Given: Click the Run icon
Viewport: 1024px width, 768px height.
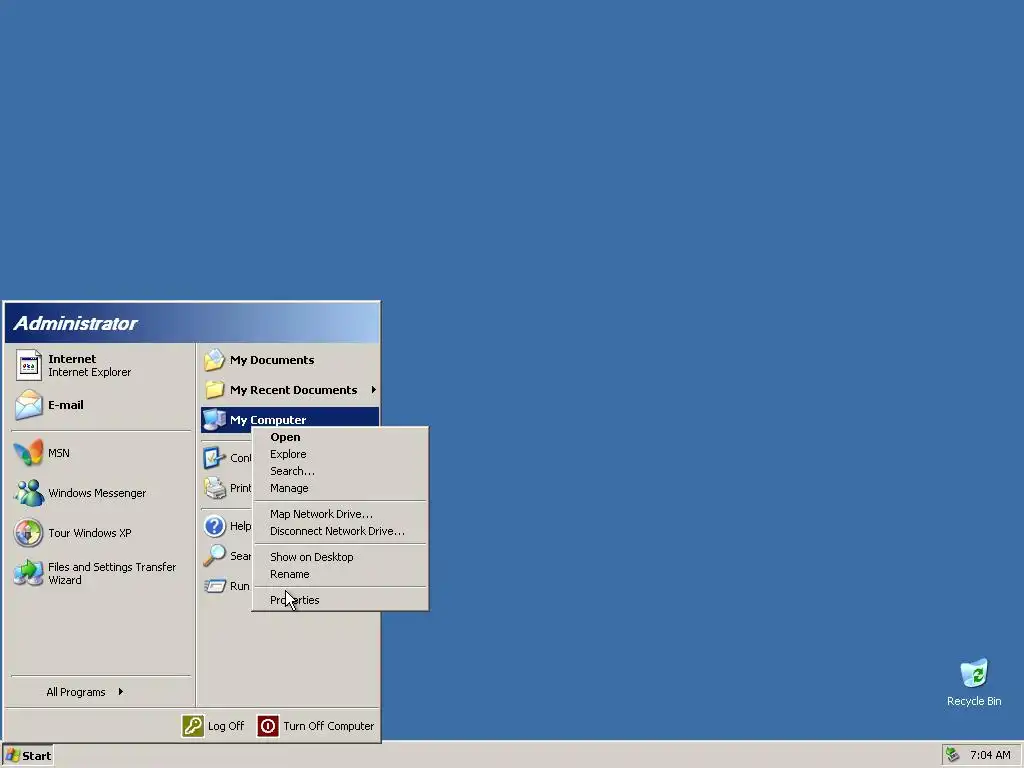Looking at the screenshot, I should [x=214, y=586].
